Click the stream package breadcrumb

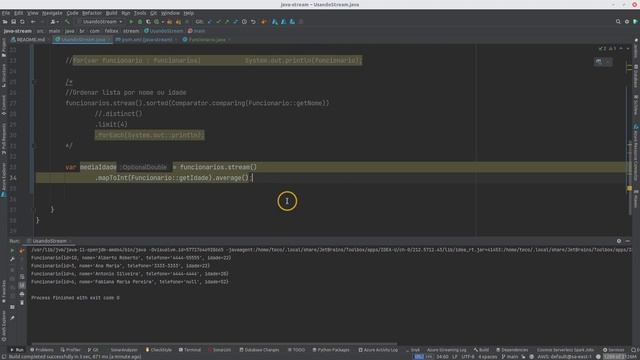coord(131,31)
